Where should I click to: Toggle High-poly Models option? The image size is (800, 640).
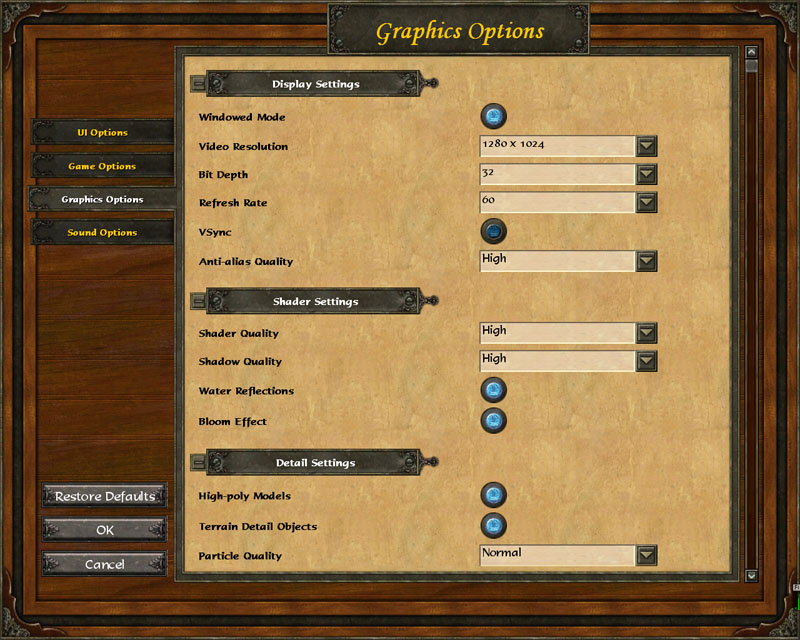pyautogui.click(x=493, y=495)
